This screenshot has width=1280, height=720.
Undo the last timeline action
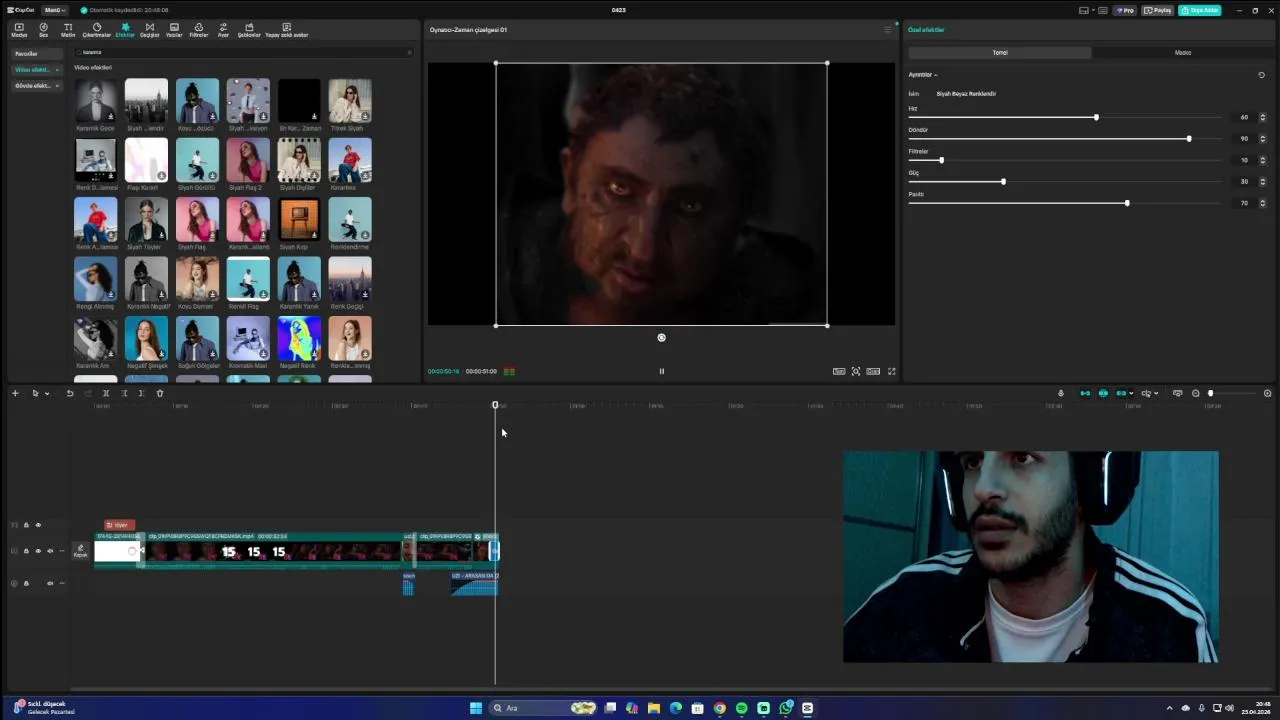coord(70,393)
